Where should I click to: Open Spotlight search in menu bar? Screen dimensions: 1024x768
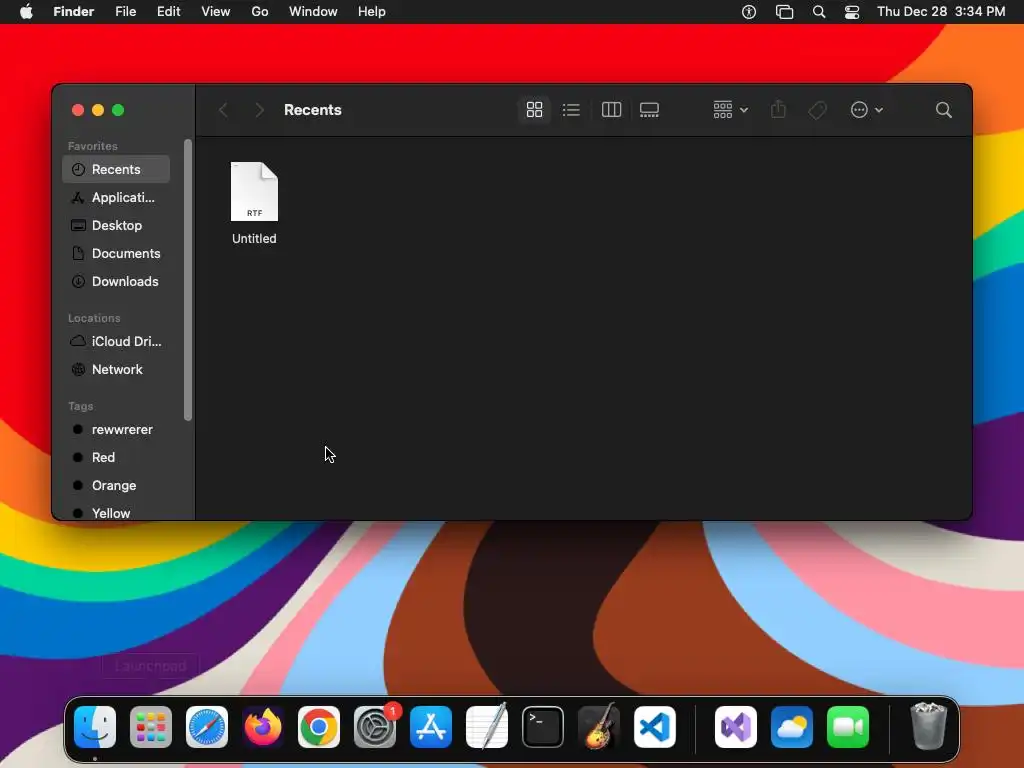pyautogui.click(x=819, y=12)
